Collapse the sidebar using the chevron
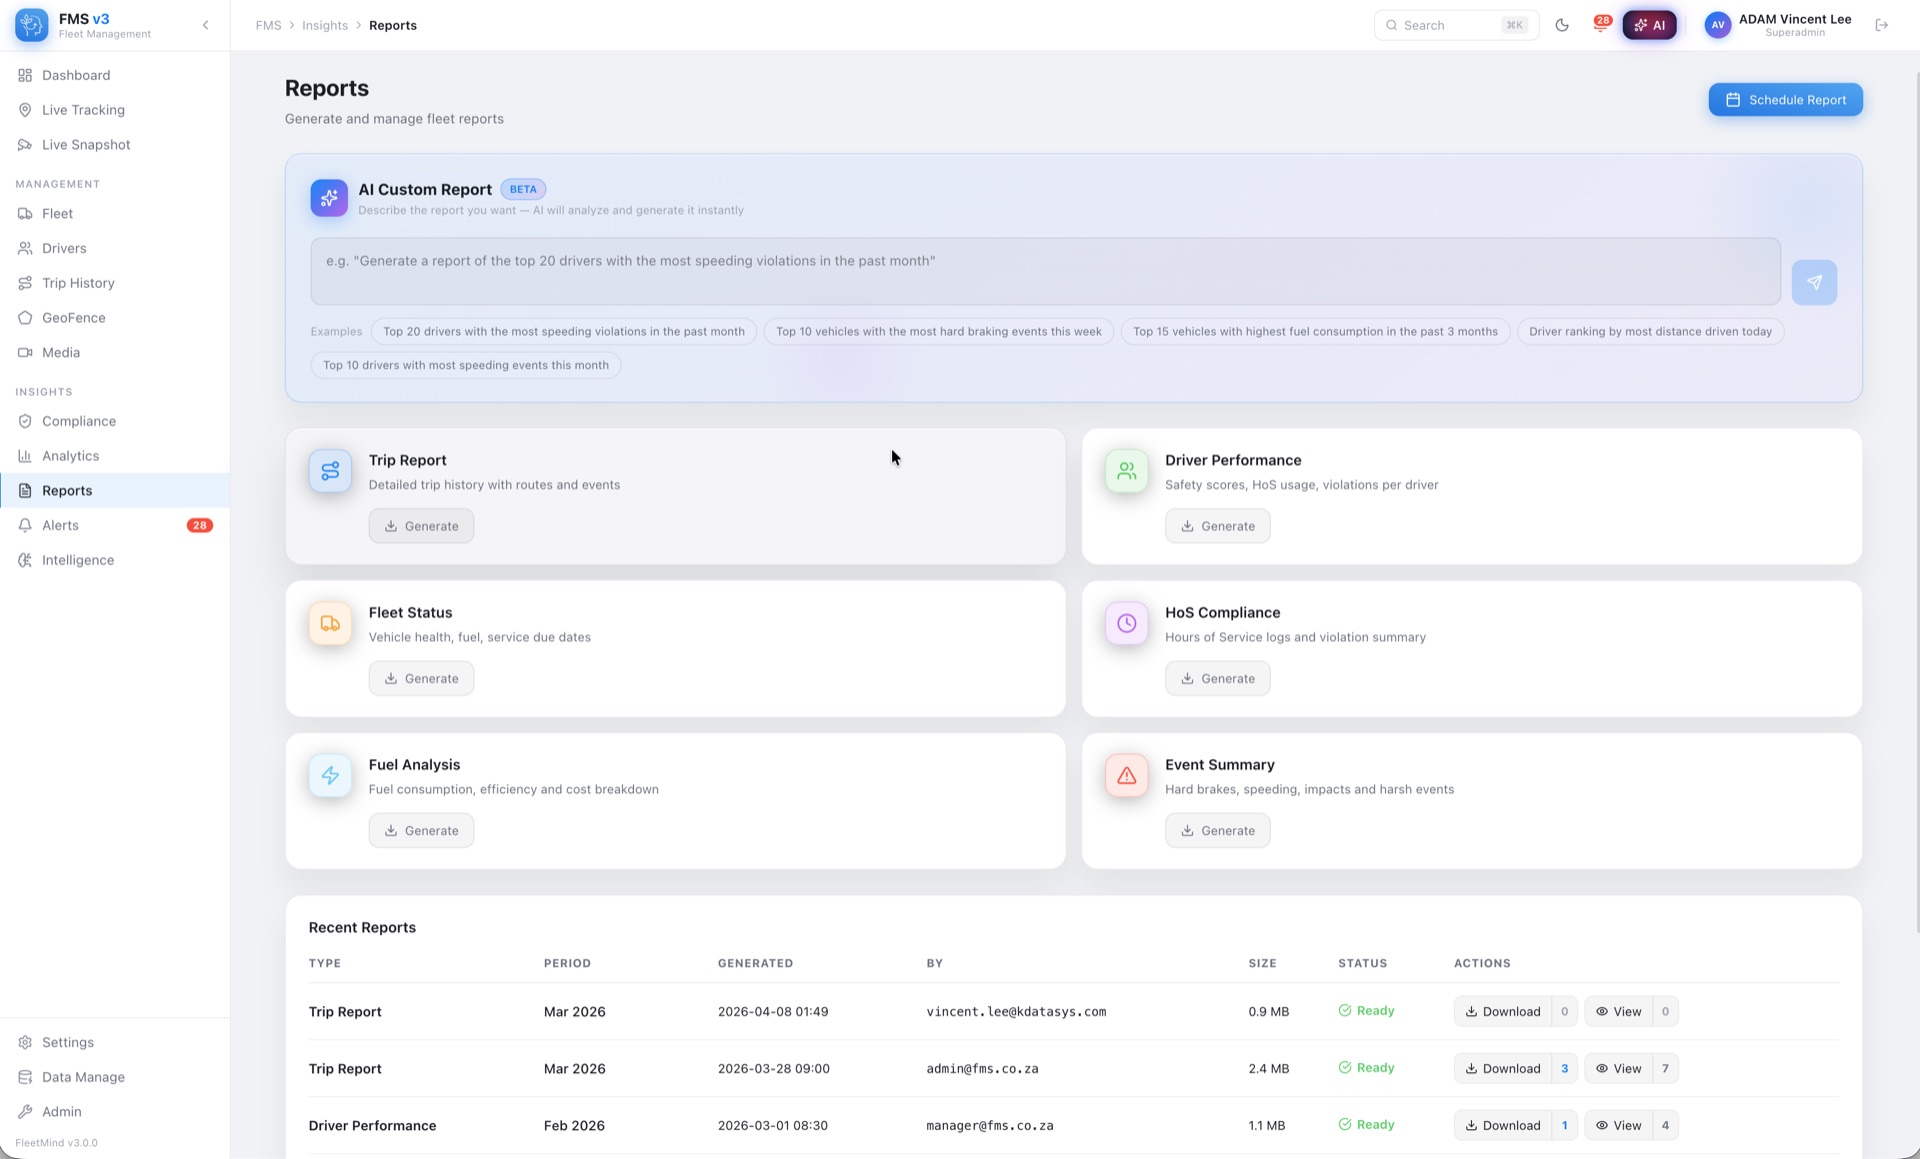Viewport: 1920px width, 1159px height. [x=206, y=24]
